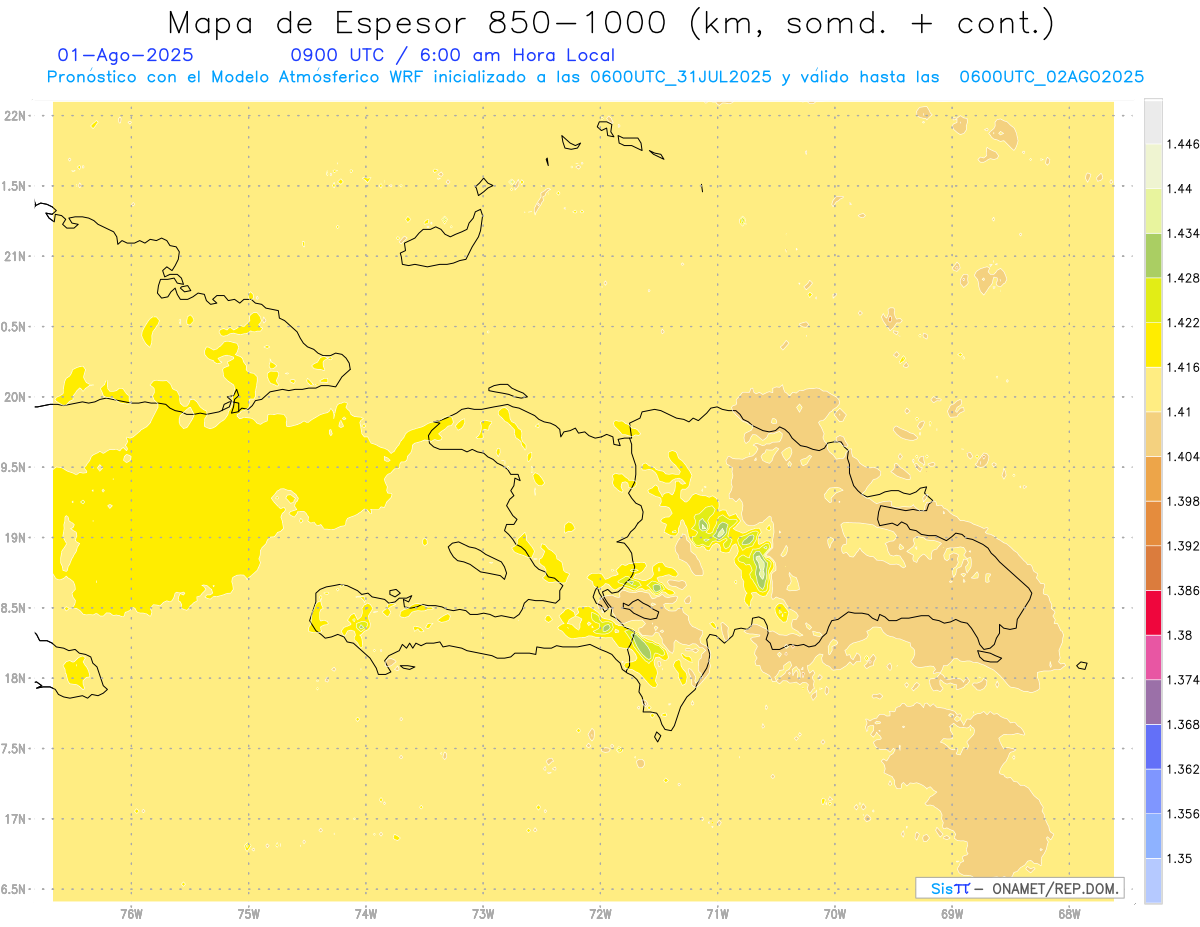Click the 'SisTT - ONAMET/REP.DOM.' credit box
The width and height of the screenshot is (1200, 927).
(1019, 888)
